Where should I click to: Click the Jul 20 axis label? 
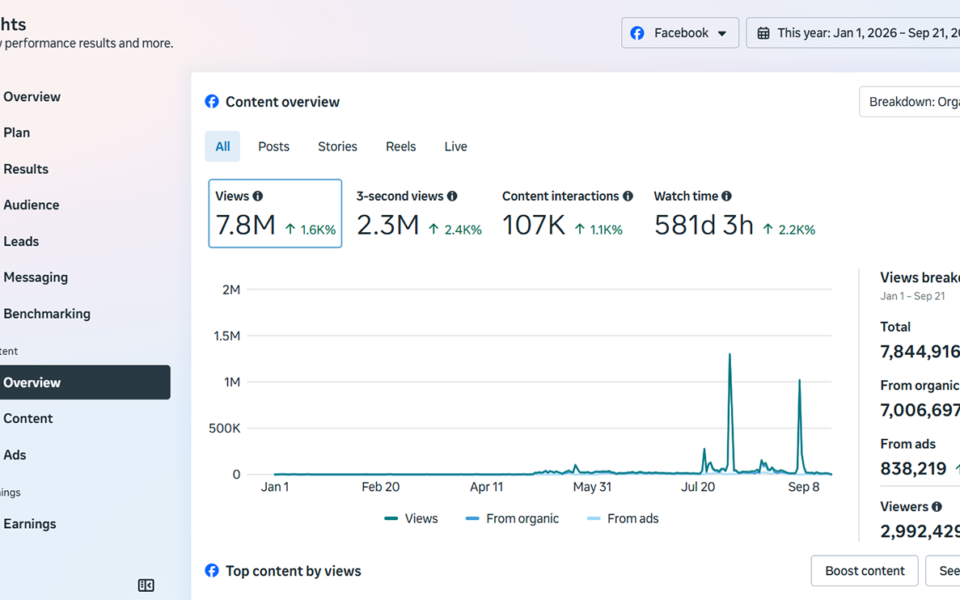coord(698,487)
